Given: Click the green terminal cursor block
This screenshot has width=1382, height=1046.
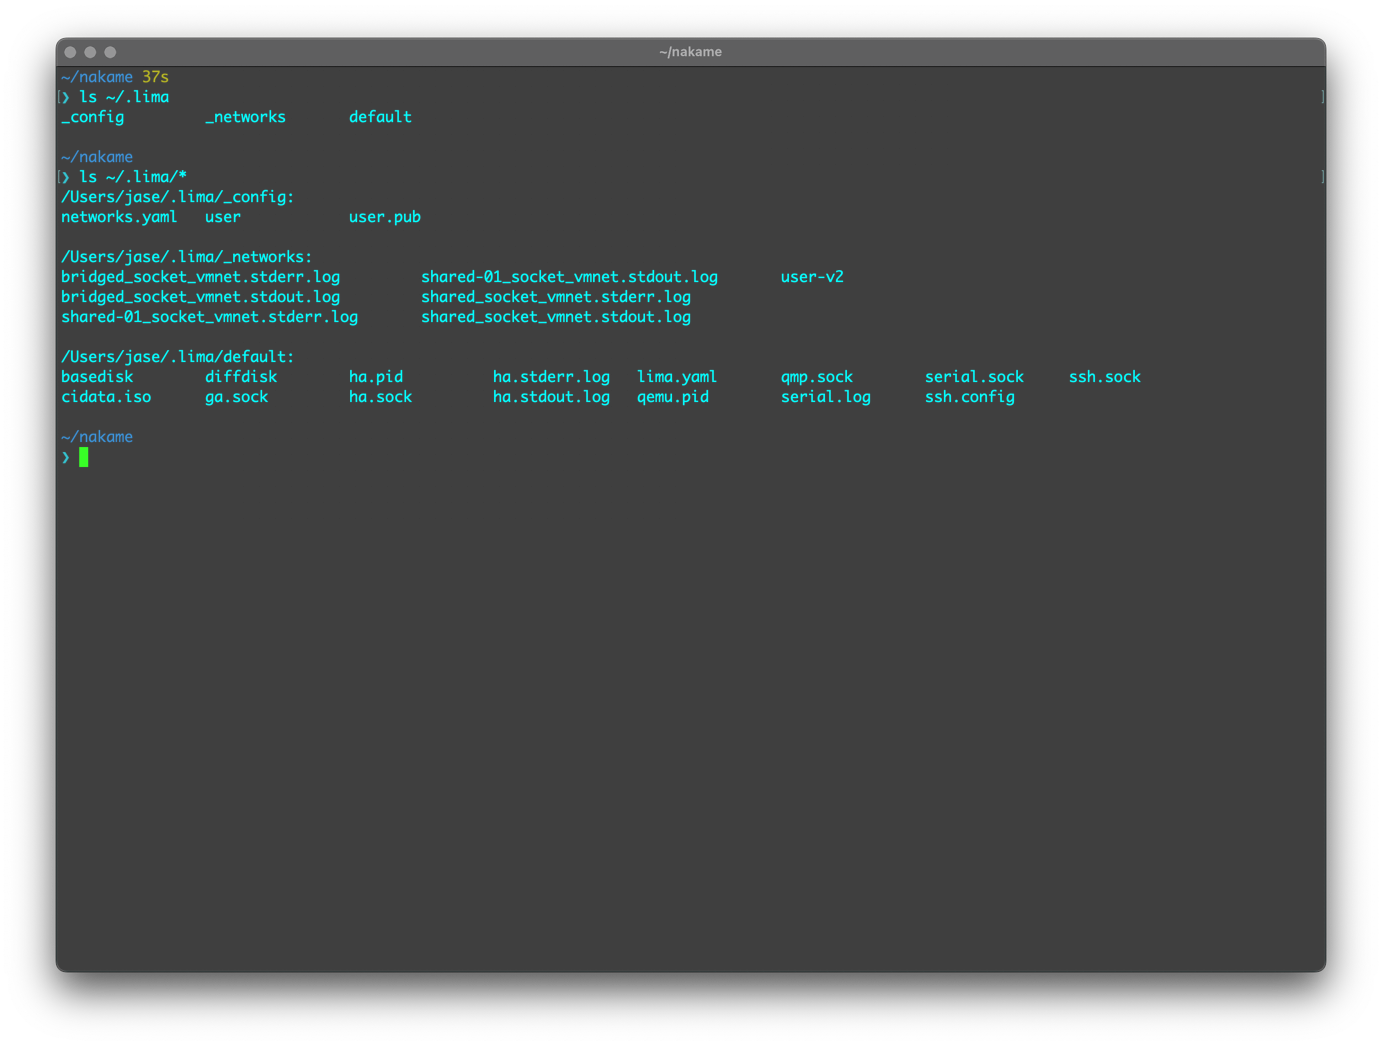Looking at the screenshot, I should point(84,457).
